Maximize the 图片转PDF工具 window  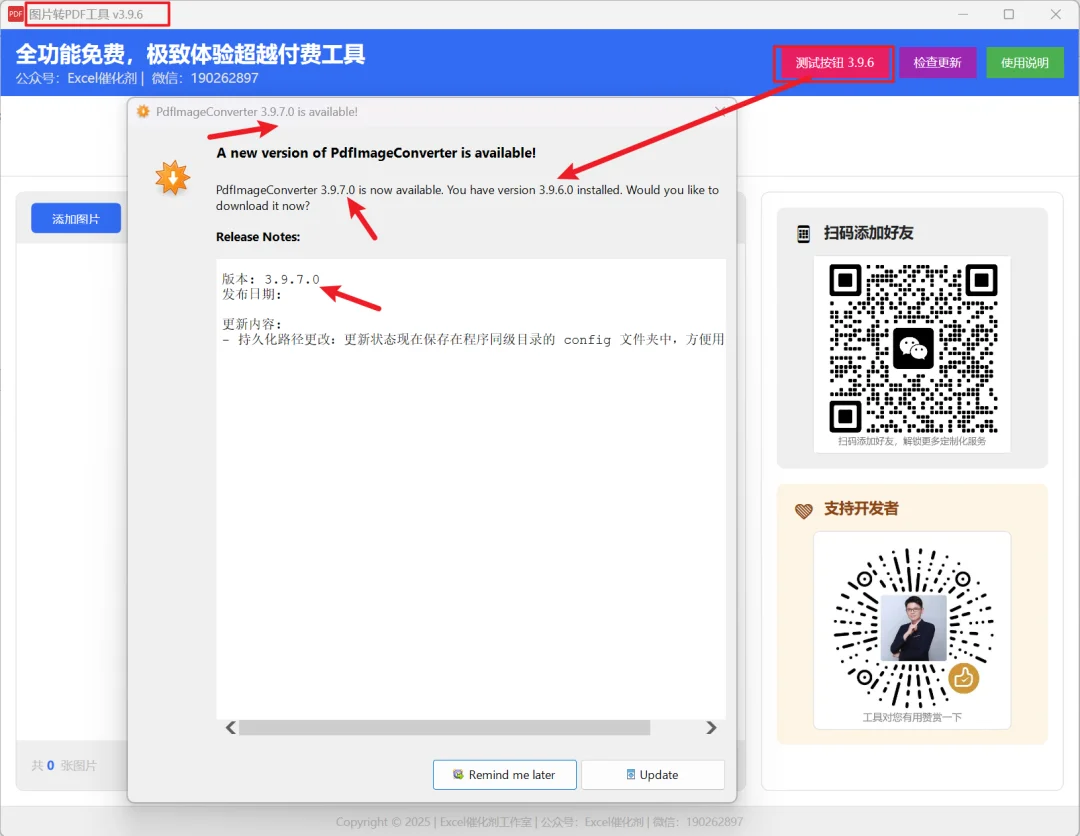[1009, 14]
